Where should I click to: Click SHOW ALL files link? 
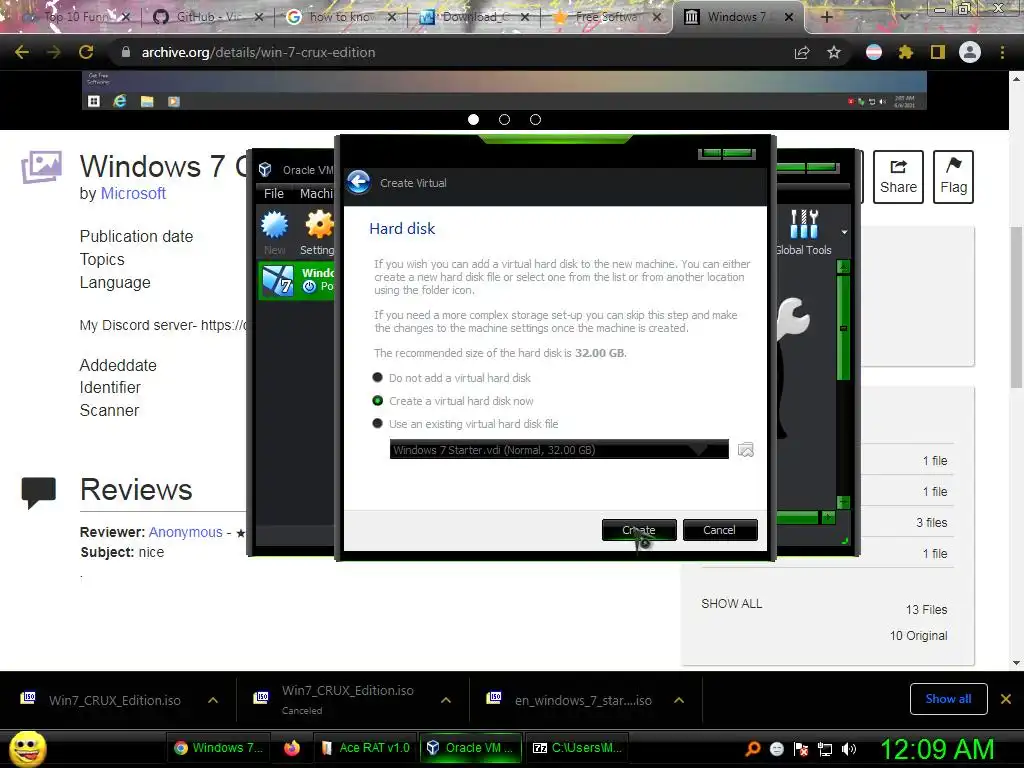click(x=731, y=603)
